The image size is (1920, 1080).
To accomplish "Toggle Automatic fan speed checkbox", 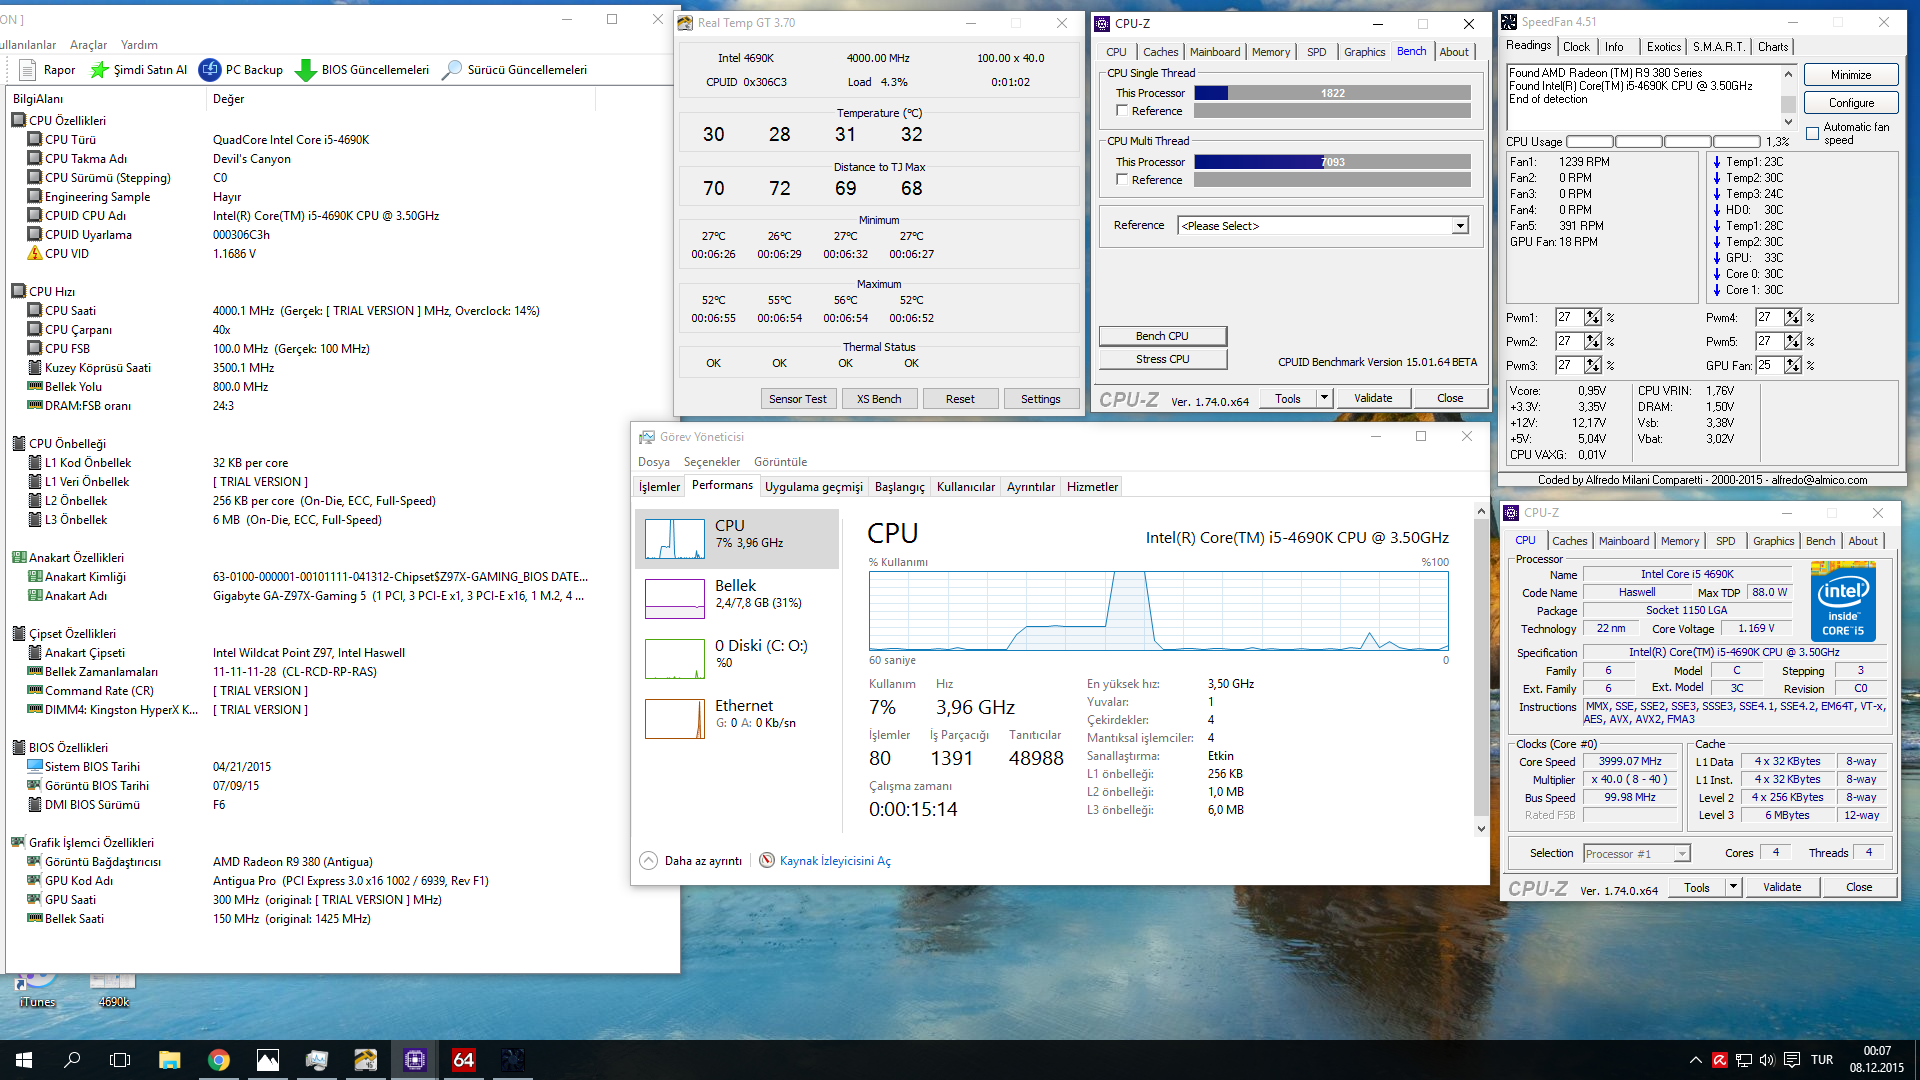I will [x=1812, y=133].
